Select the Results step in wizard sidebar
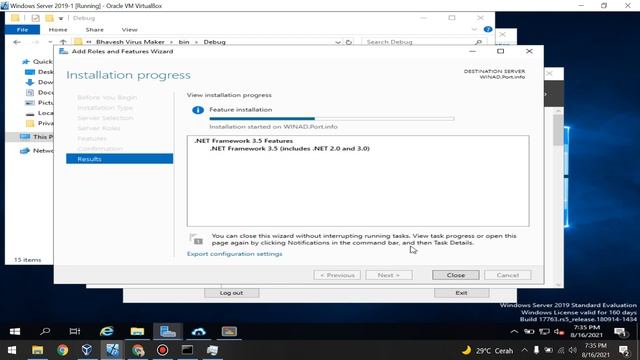This screenshot has width=640, height=360. (x=120, y=159)
